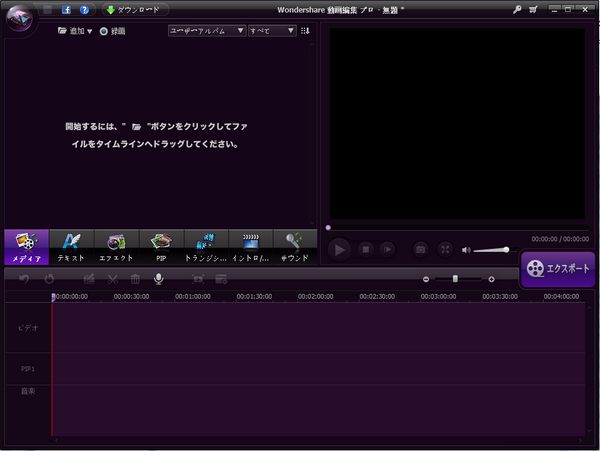The width and height of the screenshot is (600, 451).
Task: Click the timeline playhead at 00:00:00:00
Action: (x=53, y=297)
